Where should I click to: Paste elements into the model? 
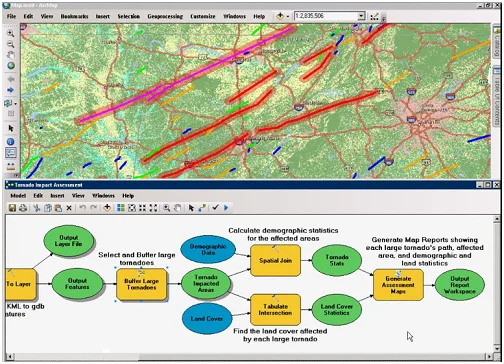pos(58,208)
